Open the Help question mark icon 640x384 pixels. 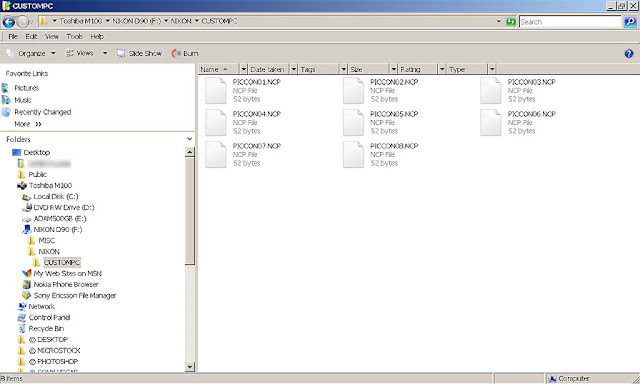(x=629, y=53)
